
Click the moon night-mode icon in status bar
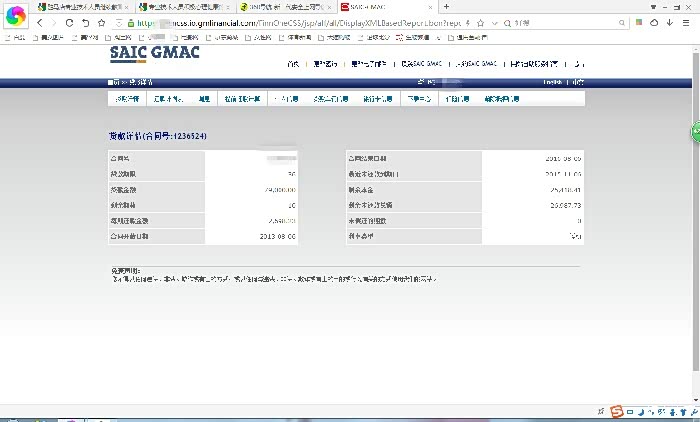pos(641,412)
